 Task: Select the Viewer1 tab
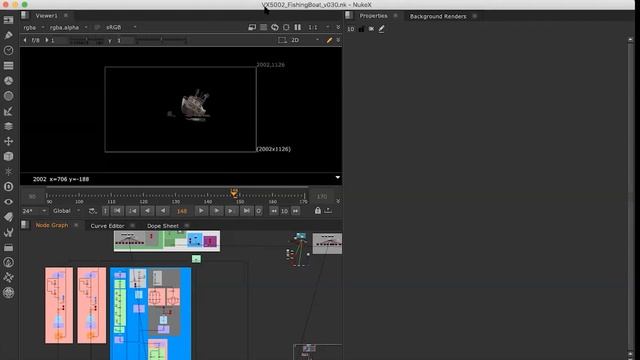[47, 16]
